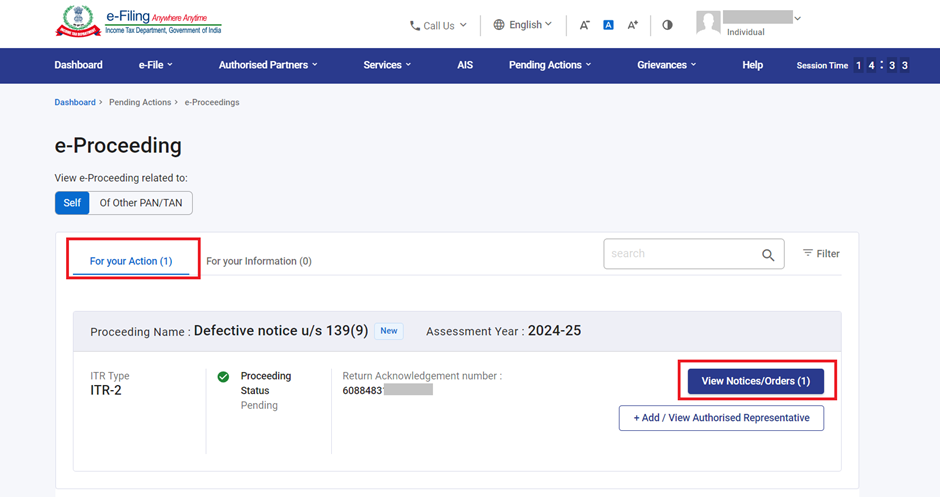Click the Assessment Year 2024-25 value

[554, 331]
